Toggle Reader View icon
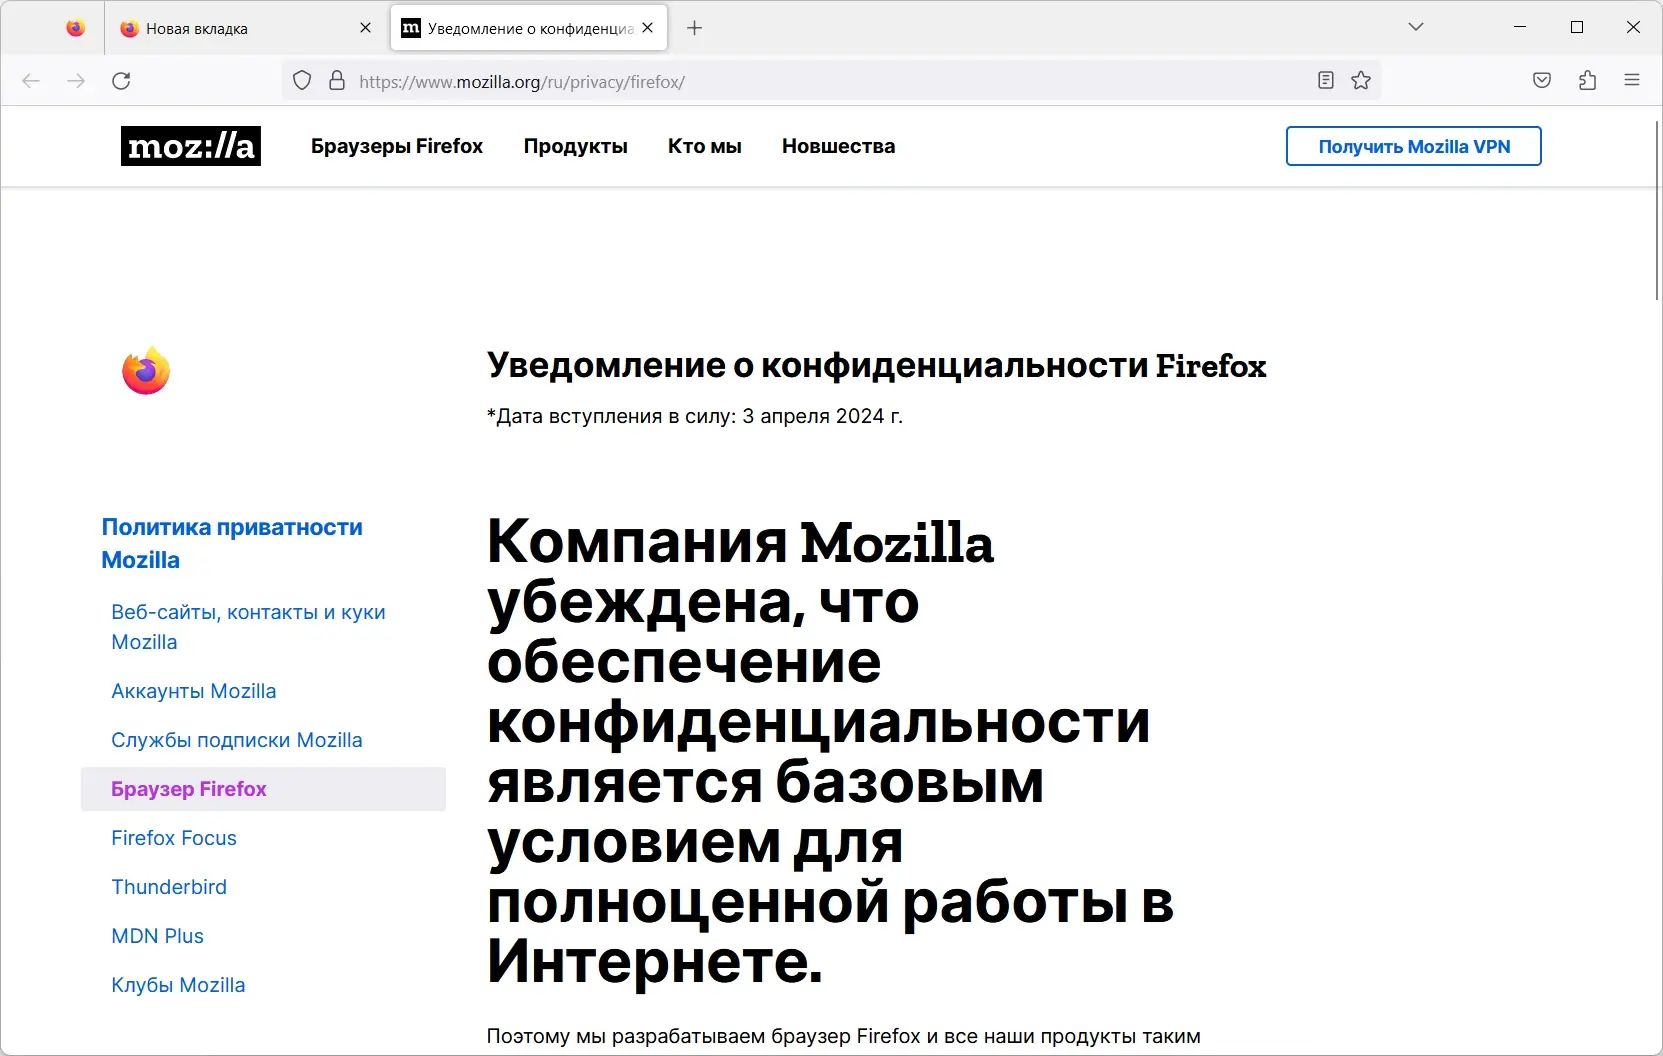1663x1056 pixels. 1326,81
